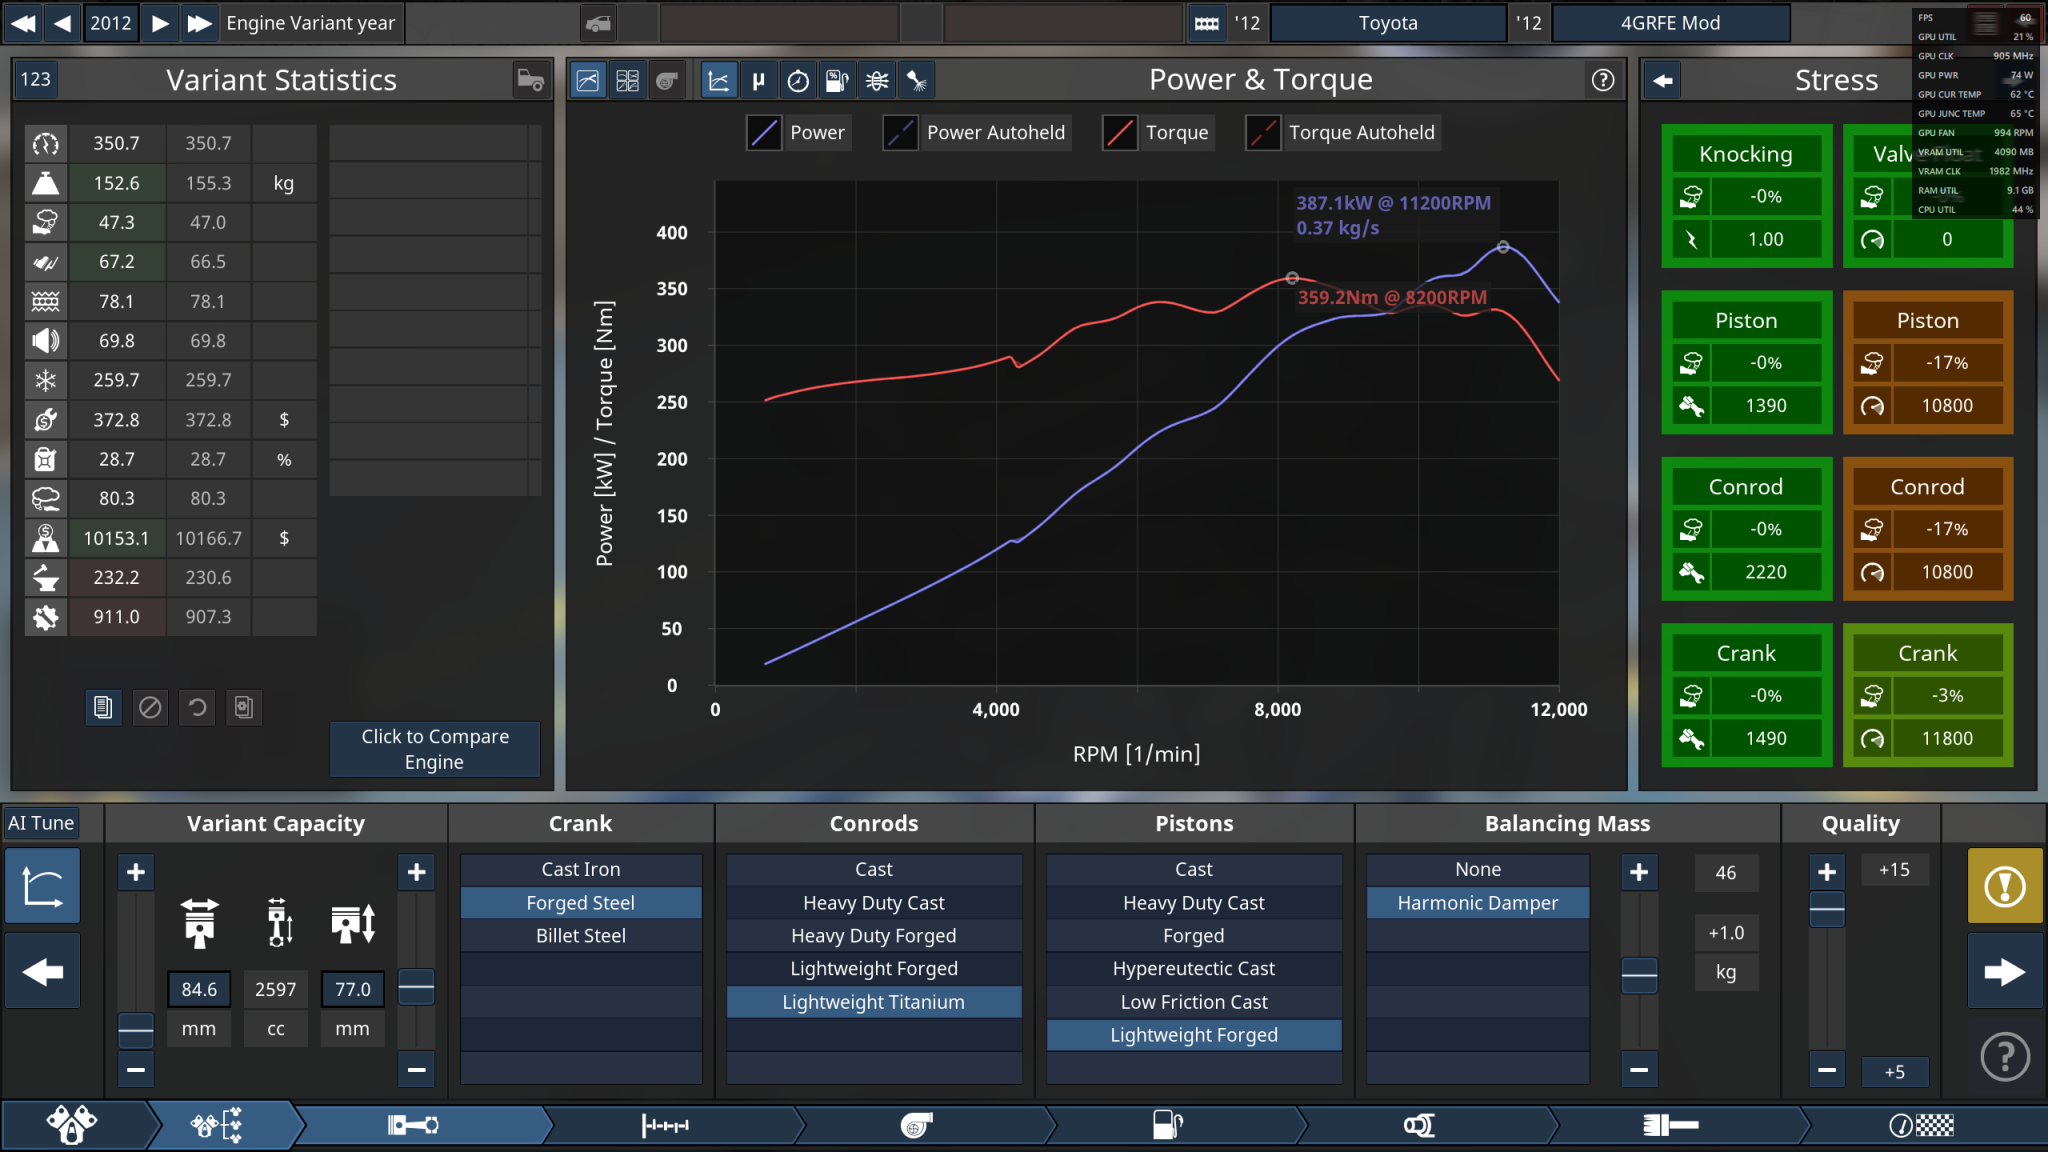This screenshot has width=2048, height=1152.
Task: Open the Toyota company selector
Action: click(x=1387, y=23)
